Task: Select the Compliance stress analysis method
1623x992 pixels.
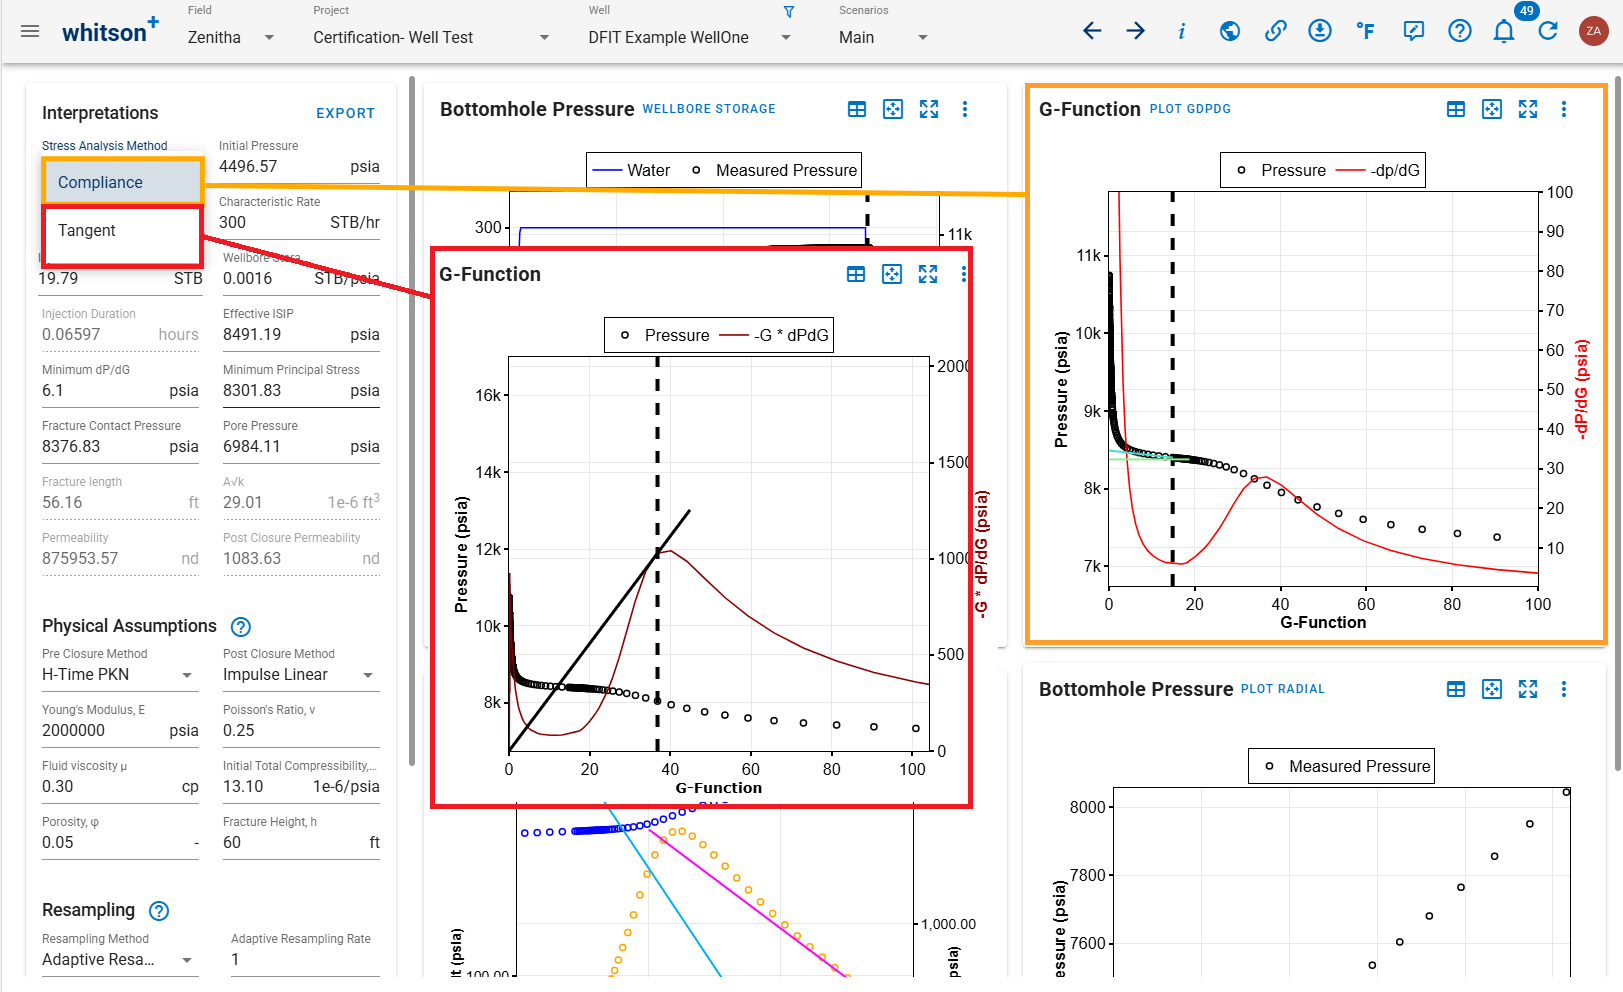Action: point(100,182)
